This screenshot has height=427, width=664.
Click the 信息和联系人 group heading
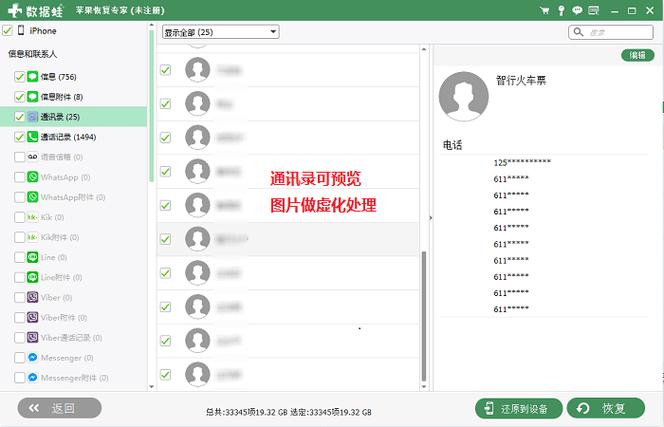(32, 54)
